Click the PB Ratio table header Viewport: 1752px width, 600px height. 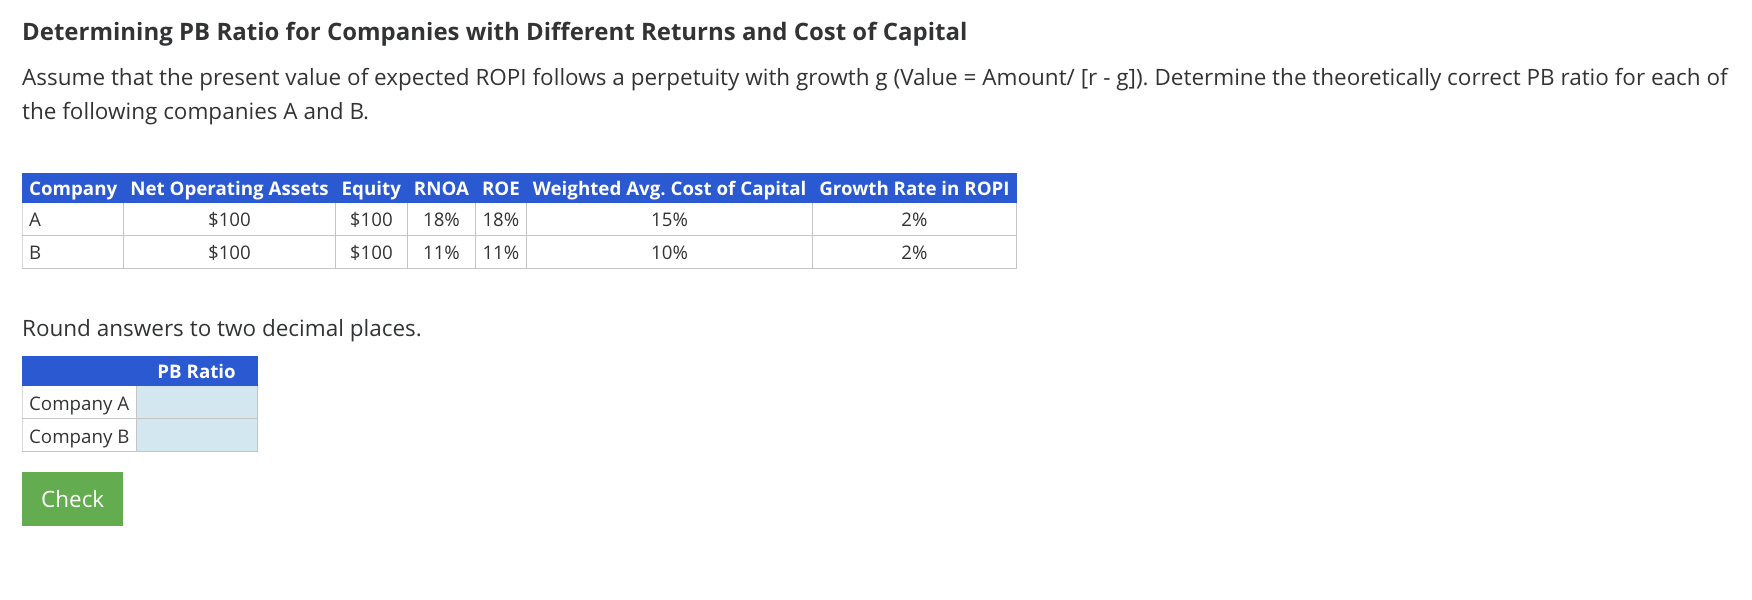(196, 371)
